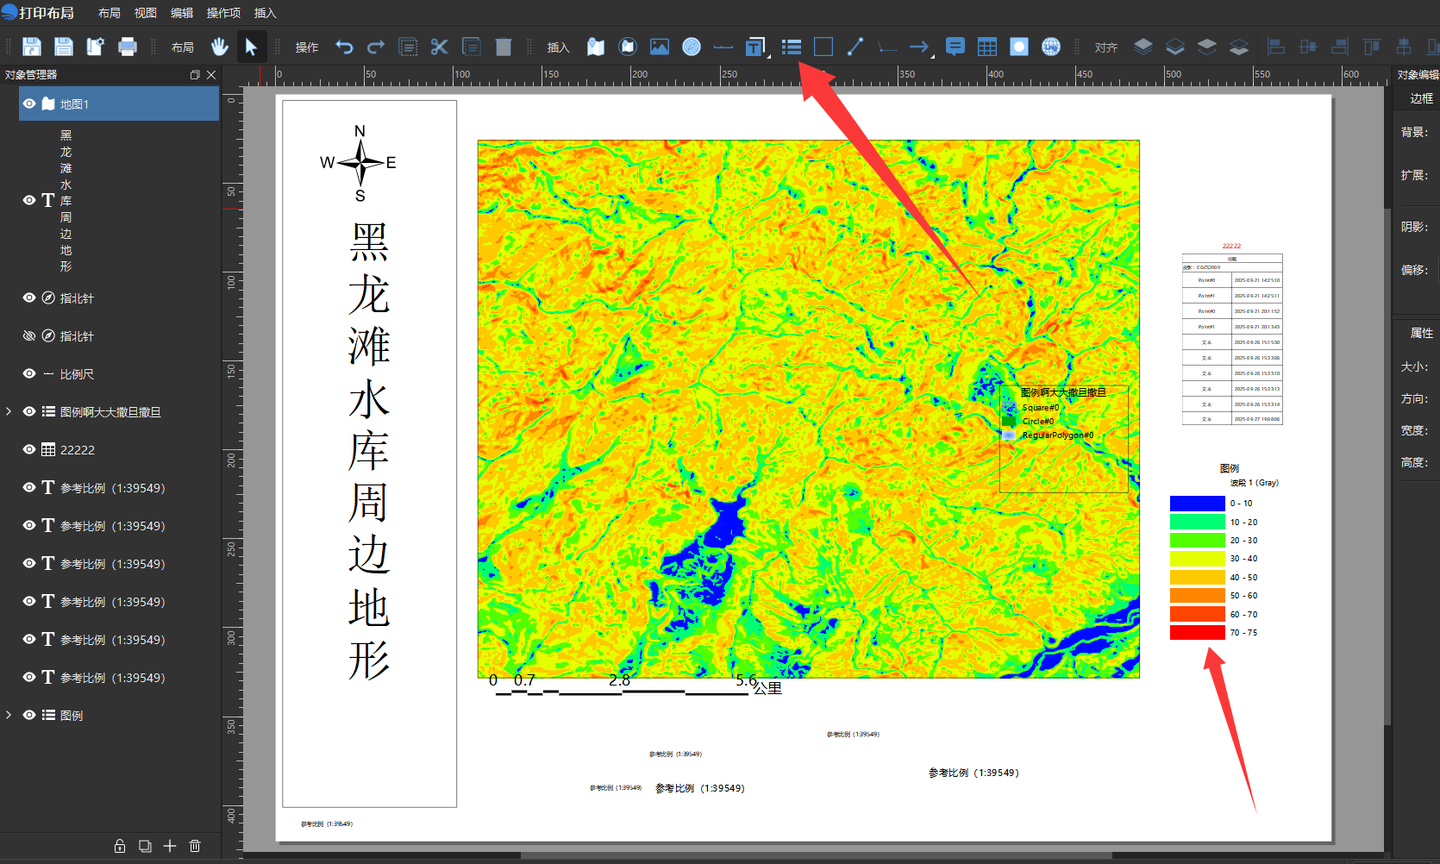Insert a table grid element
This screenshot has width=1440, height=864.
[x=987, y=47]
